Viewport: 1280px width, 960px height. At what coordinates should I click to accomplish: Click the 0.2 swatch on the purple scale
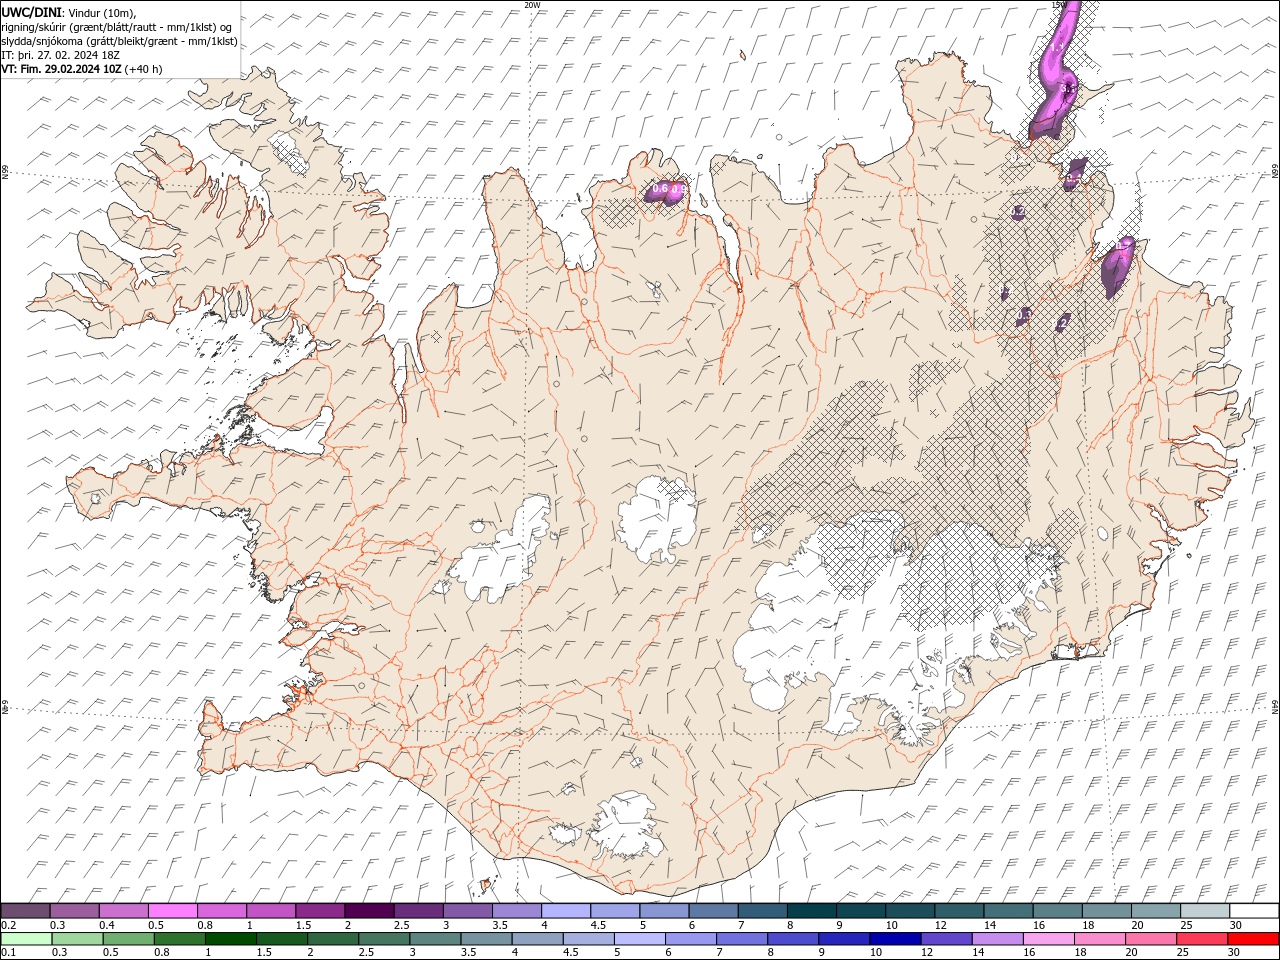point(25,911)
